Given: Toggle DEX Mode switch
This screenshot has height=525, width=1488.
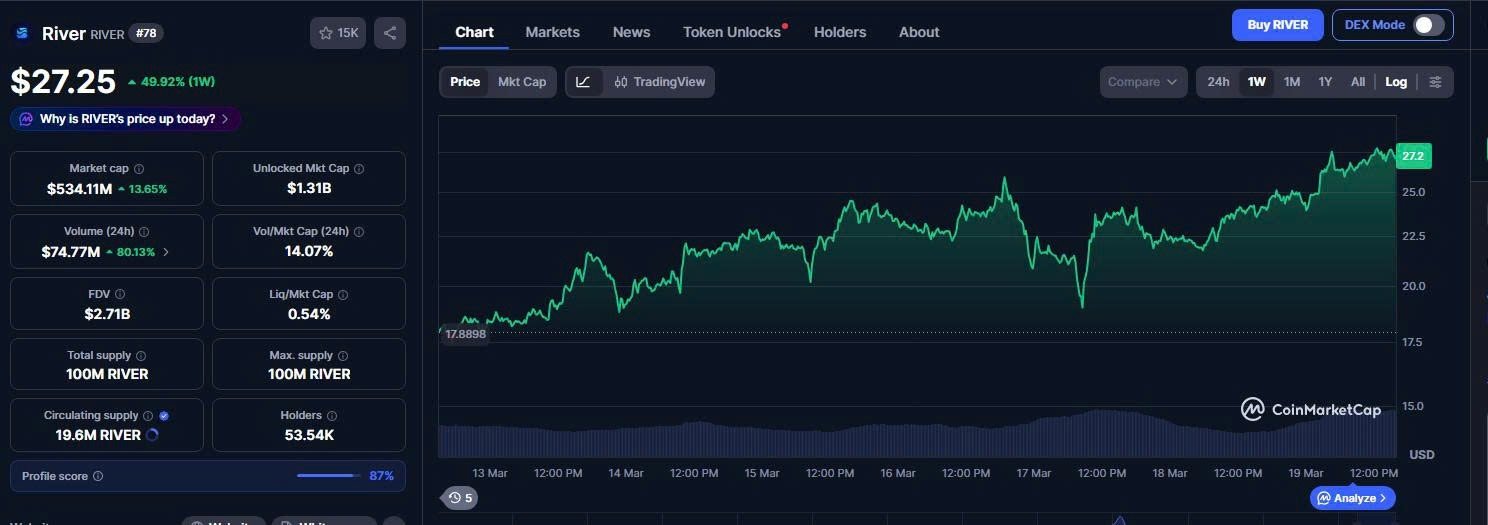Looking at the screenshot, I should click(1428, 25).
